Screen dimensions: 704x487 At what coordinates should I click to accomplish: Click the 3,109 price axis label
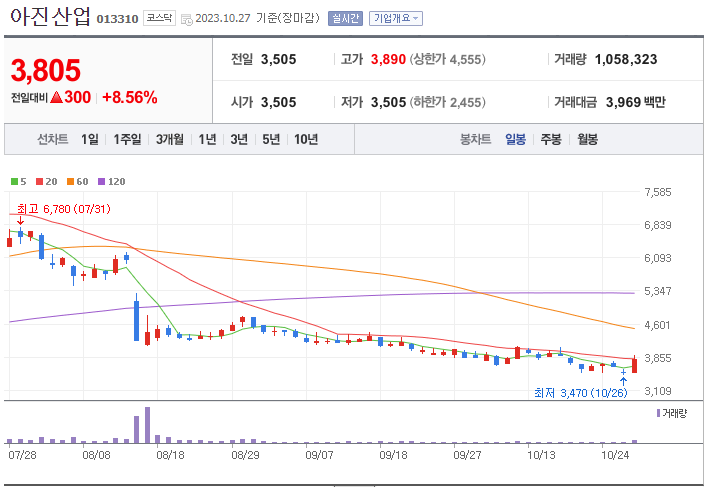pyautogui.click(x=658, y=391)
